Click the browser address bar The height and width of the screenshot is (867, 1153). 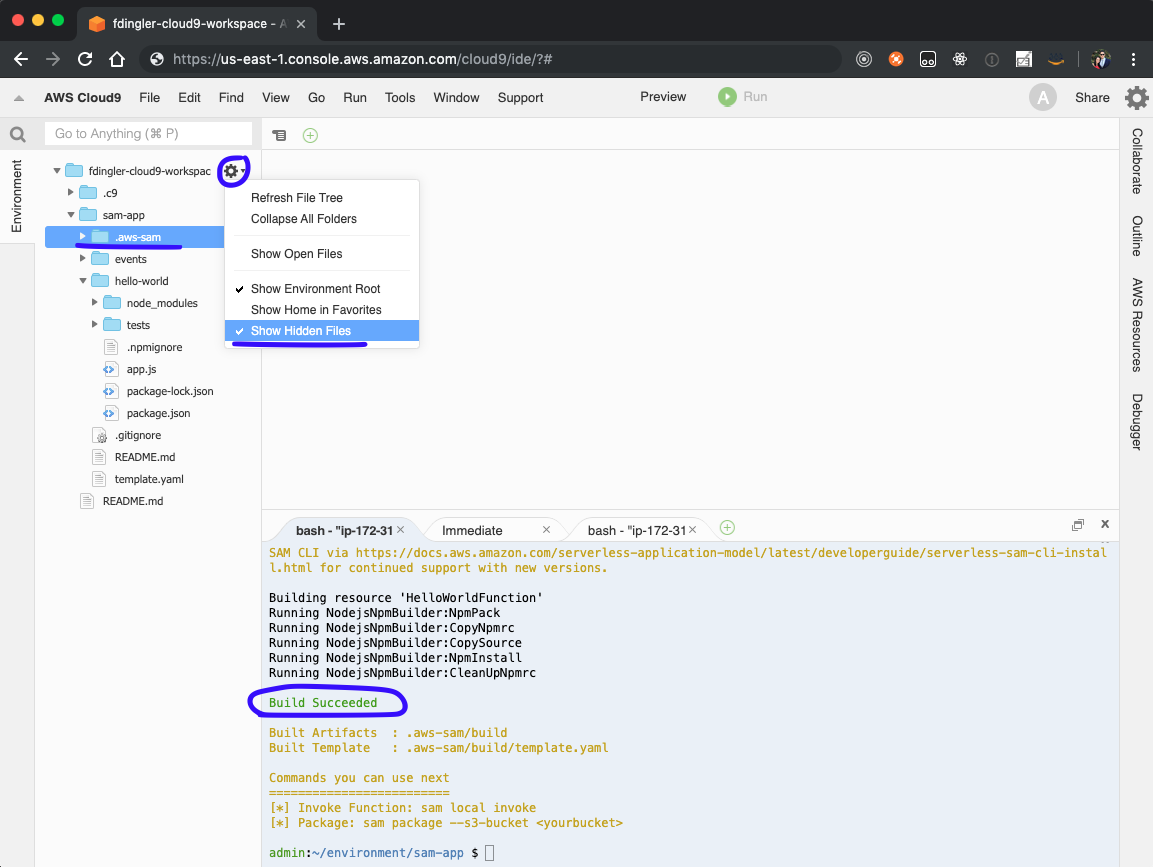(490, 60)
